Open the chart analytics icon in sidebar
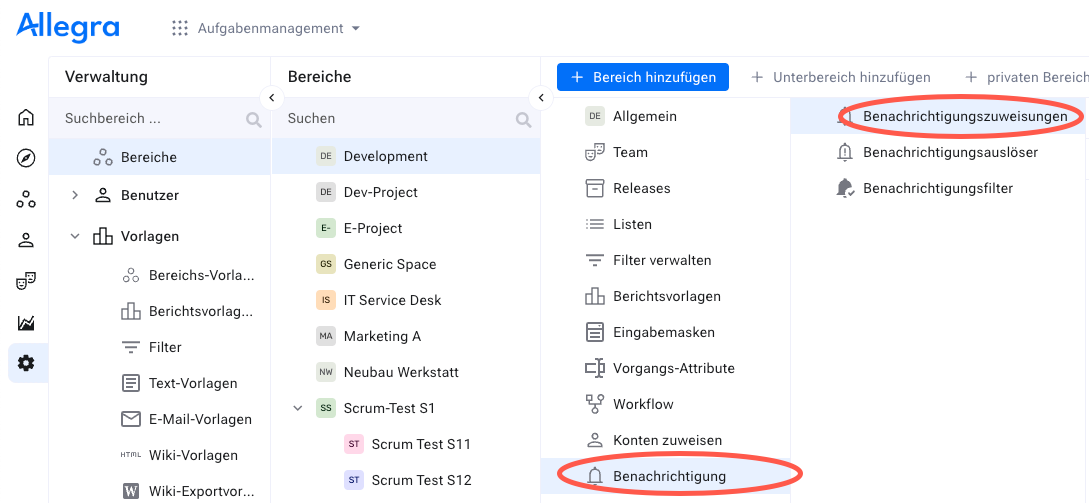 click(26, 322)
